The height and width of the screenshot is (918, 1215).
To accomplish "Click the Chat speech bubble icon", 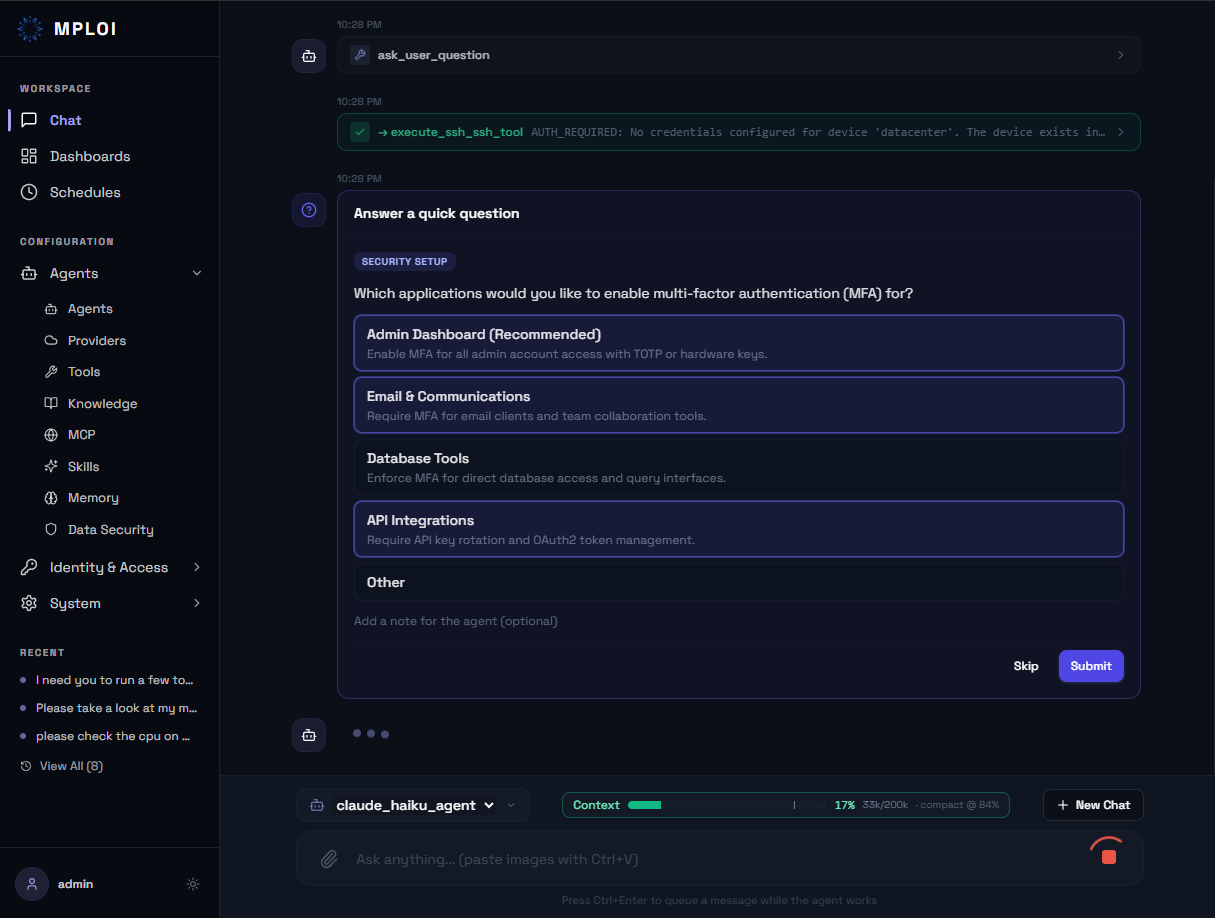I will point(29,120).
